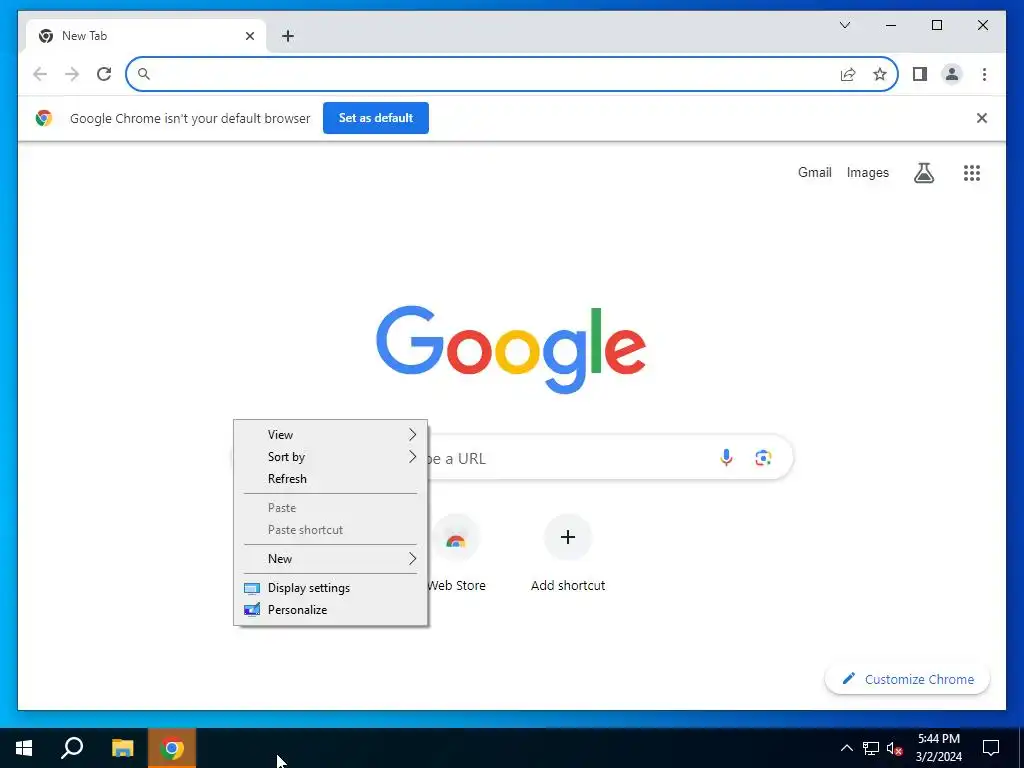Expand the Sort by submenu
This screenshot has width=1024, height=768.
point(330,457)
